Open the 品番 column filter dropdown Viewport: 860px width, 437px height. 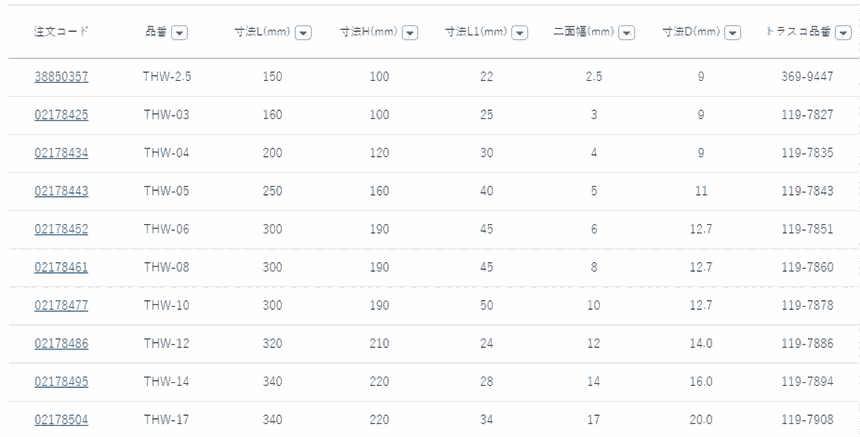pyautogui.click(x=180, y=33)
